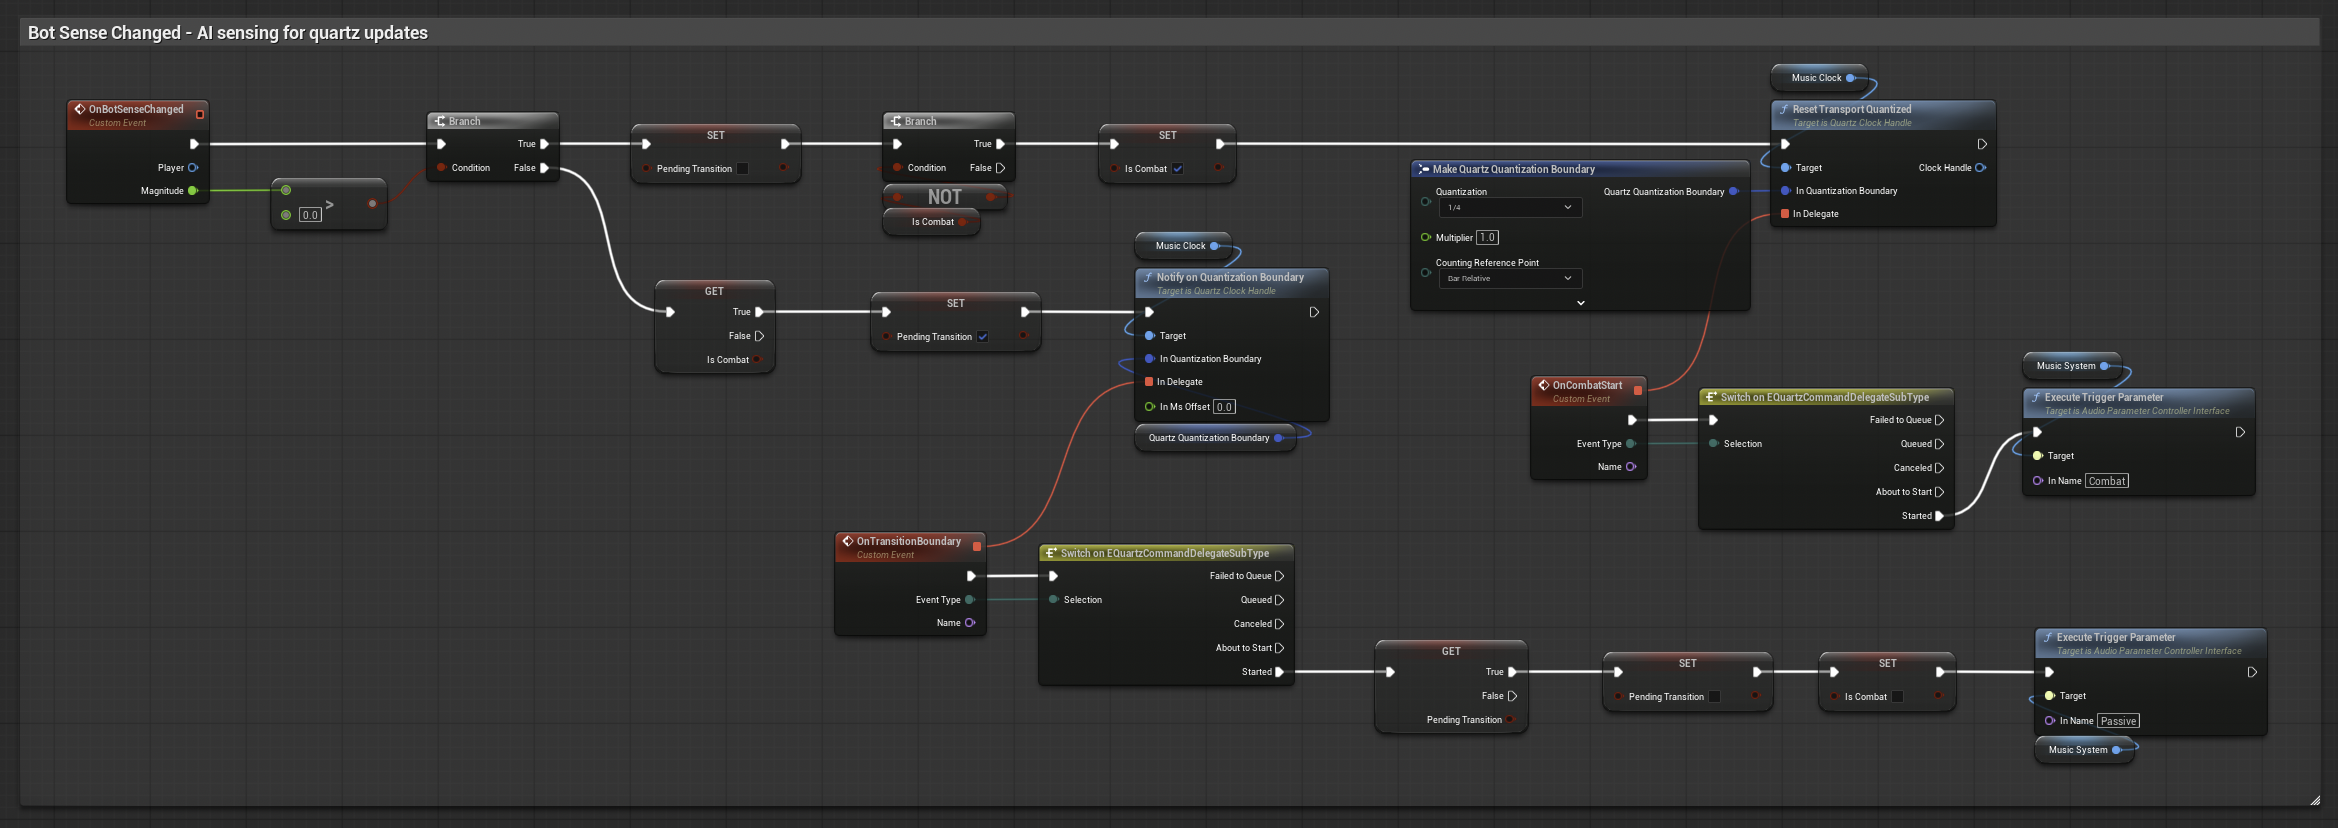Open Counting Reference Point Bar Relative dropdown
Viewport: 2338px width, 828px height.
point(1510,279)
